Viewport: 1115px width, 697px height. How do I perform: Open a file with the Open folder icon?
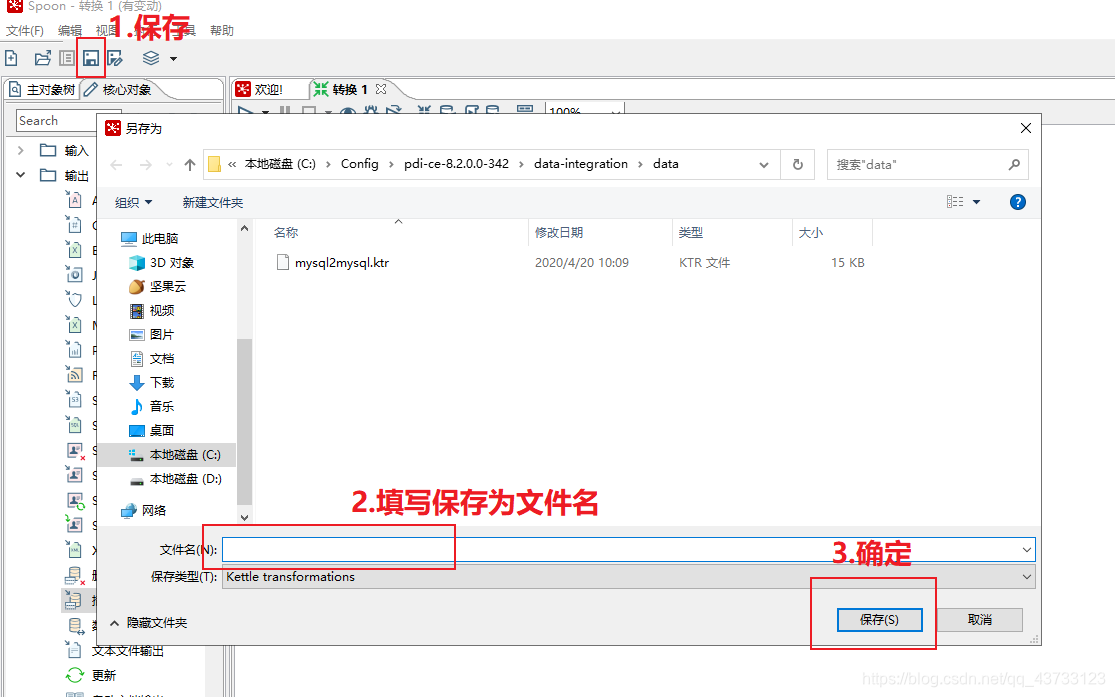coord(42,58)
